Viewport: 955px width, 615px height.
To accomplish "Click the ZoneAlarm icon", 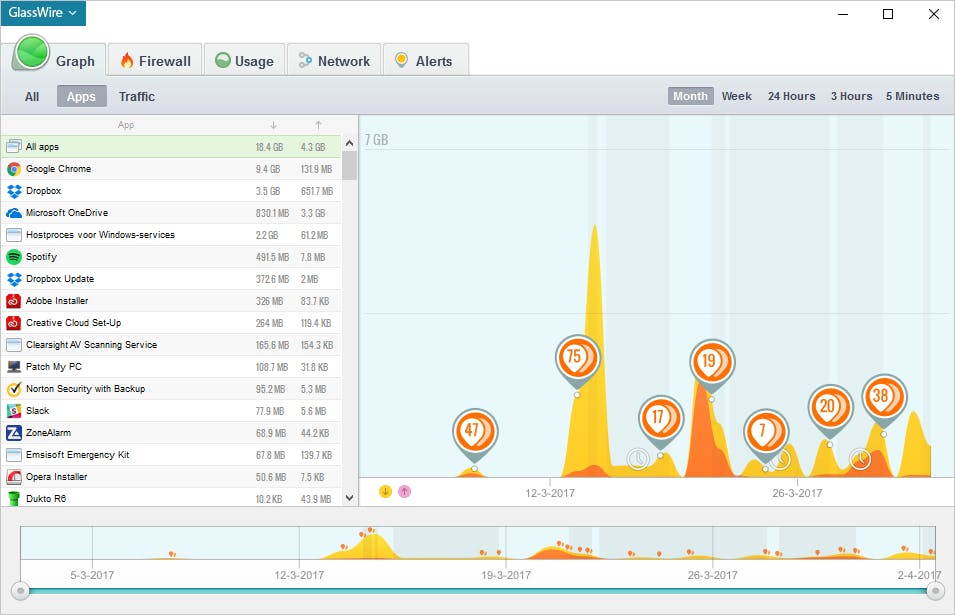I will pos(14,433).
